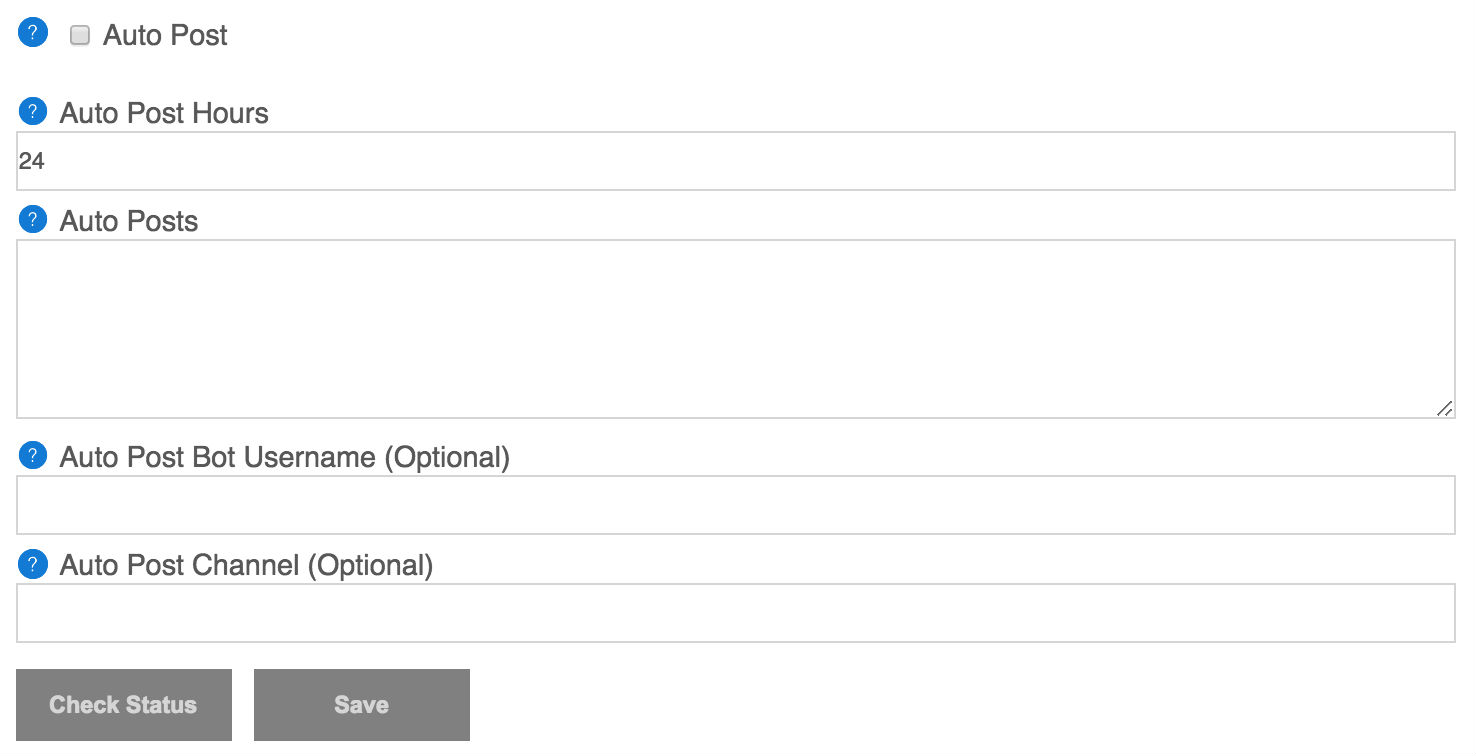Click the help icon for Auto Post Hours
Screen dimensions: 1476x756
33,111
